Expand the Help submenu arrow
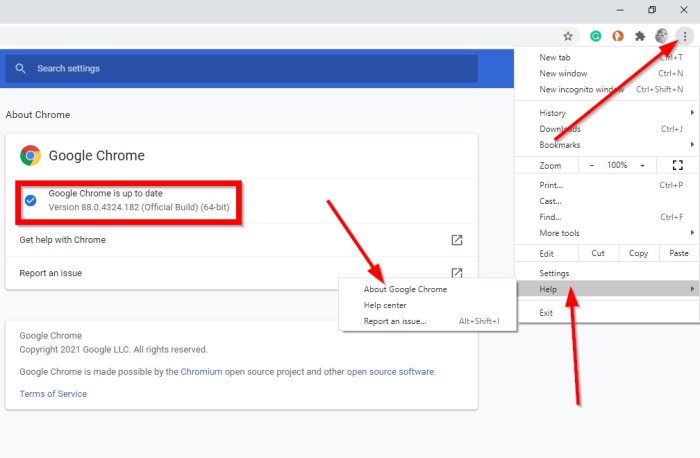700x458 pixels. click(692, 289)
